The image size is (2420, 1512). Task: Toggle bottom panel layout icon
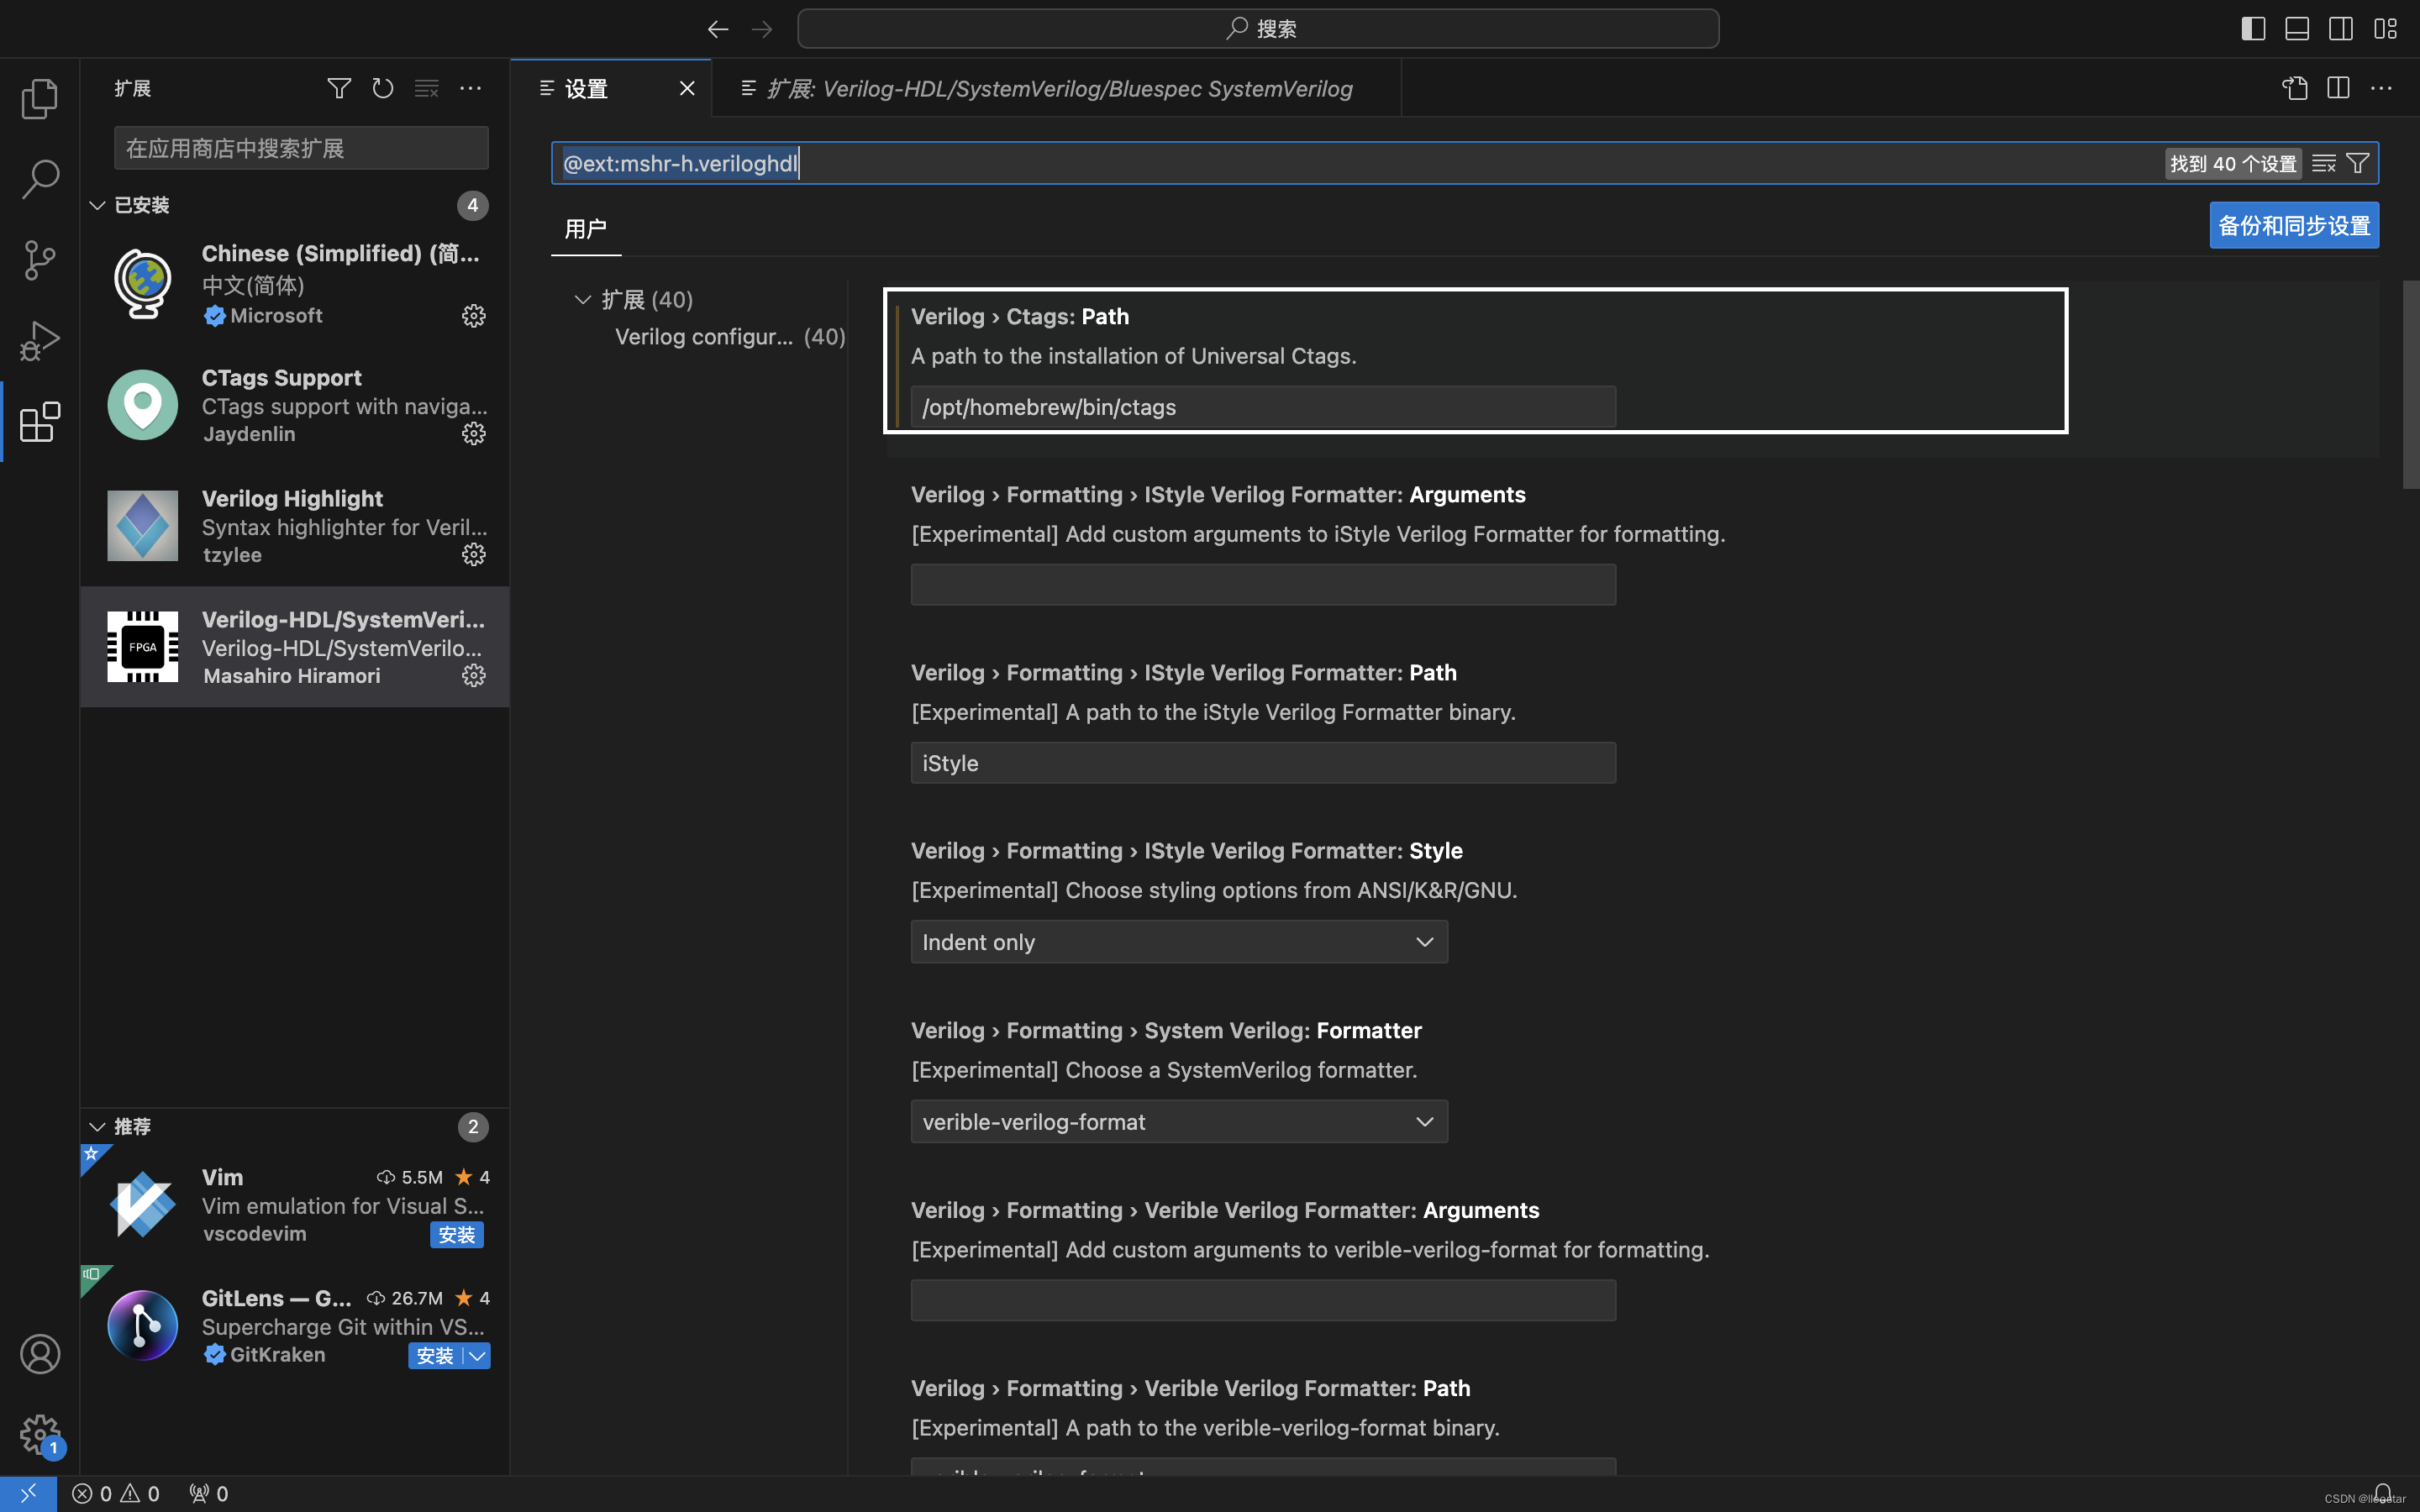tap(2297, 29)
